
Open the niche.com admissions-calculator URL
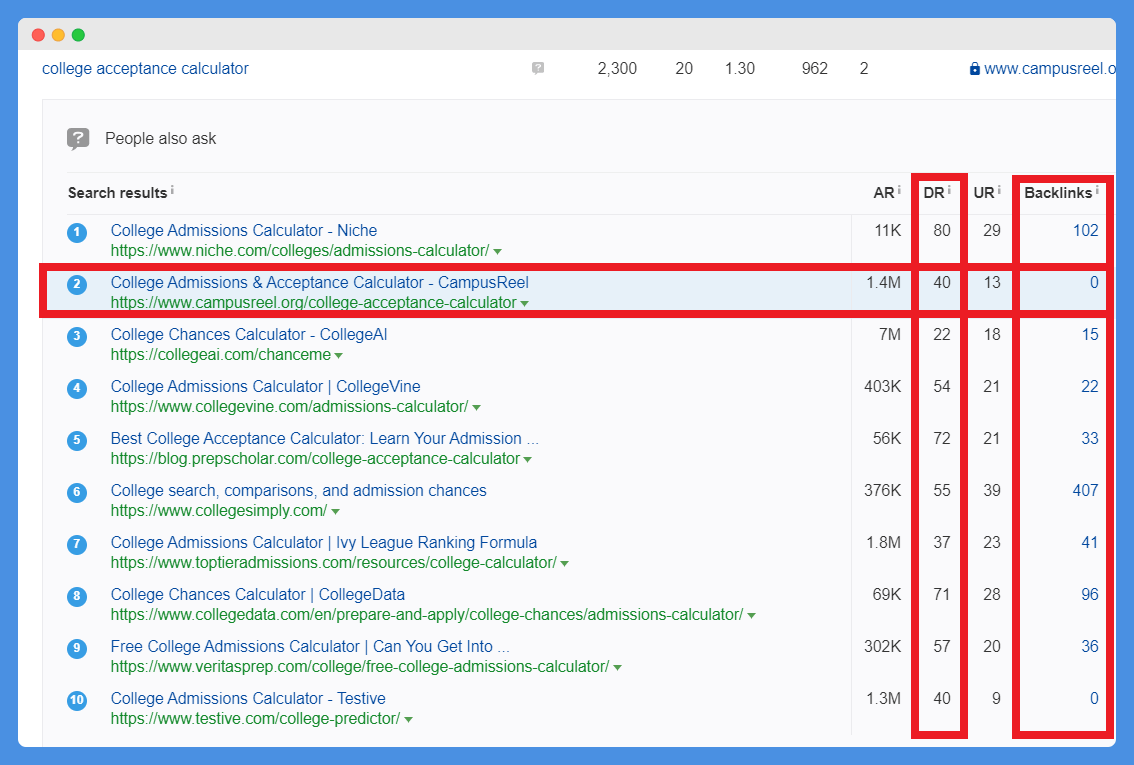(x=300, y=251)
